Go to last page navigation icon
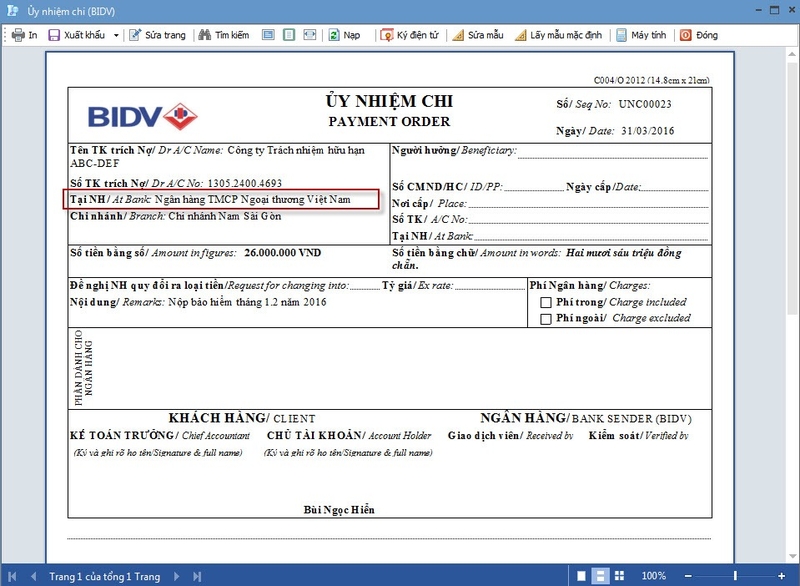 [197, 576]
